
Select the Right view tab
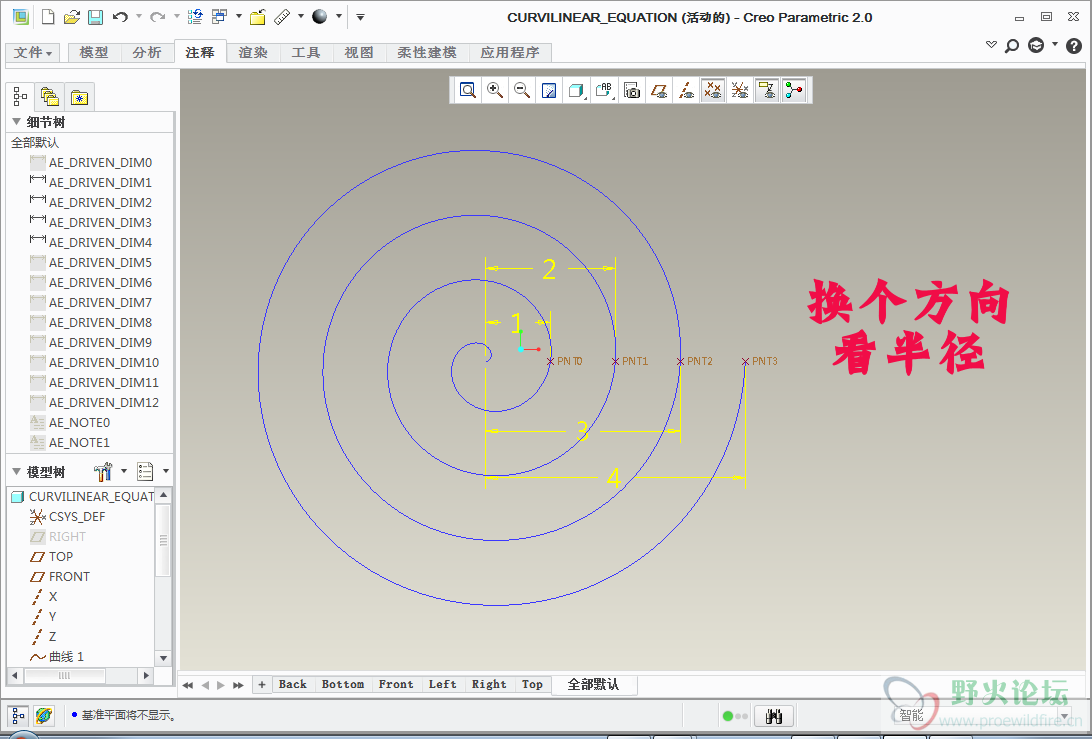click(x=489, y=685)
